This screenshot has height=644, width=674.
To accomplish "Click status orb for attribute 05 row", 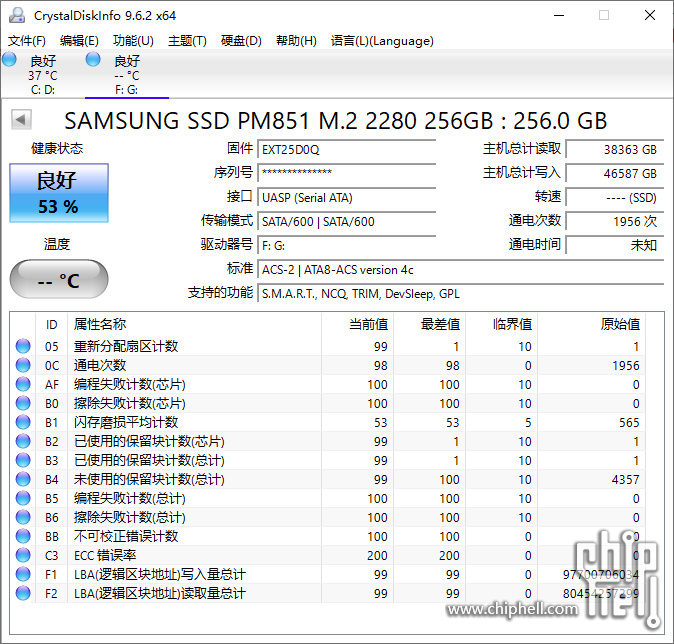I will point(23,346).
